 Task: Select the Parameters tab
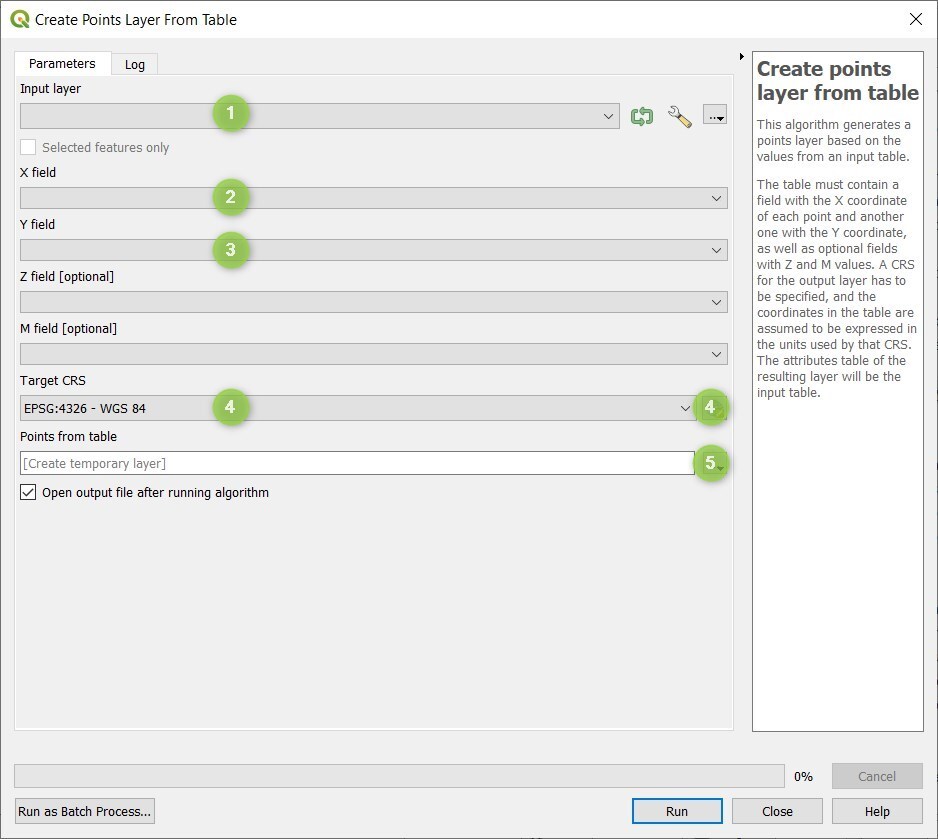pyautogui.click(x=62, y=63)
